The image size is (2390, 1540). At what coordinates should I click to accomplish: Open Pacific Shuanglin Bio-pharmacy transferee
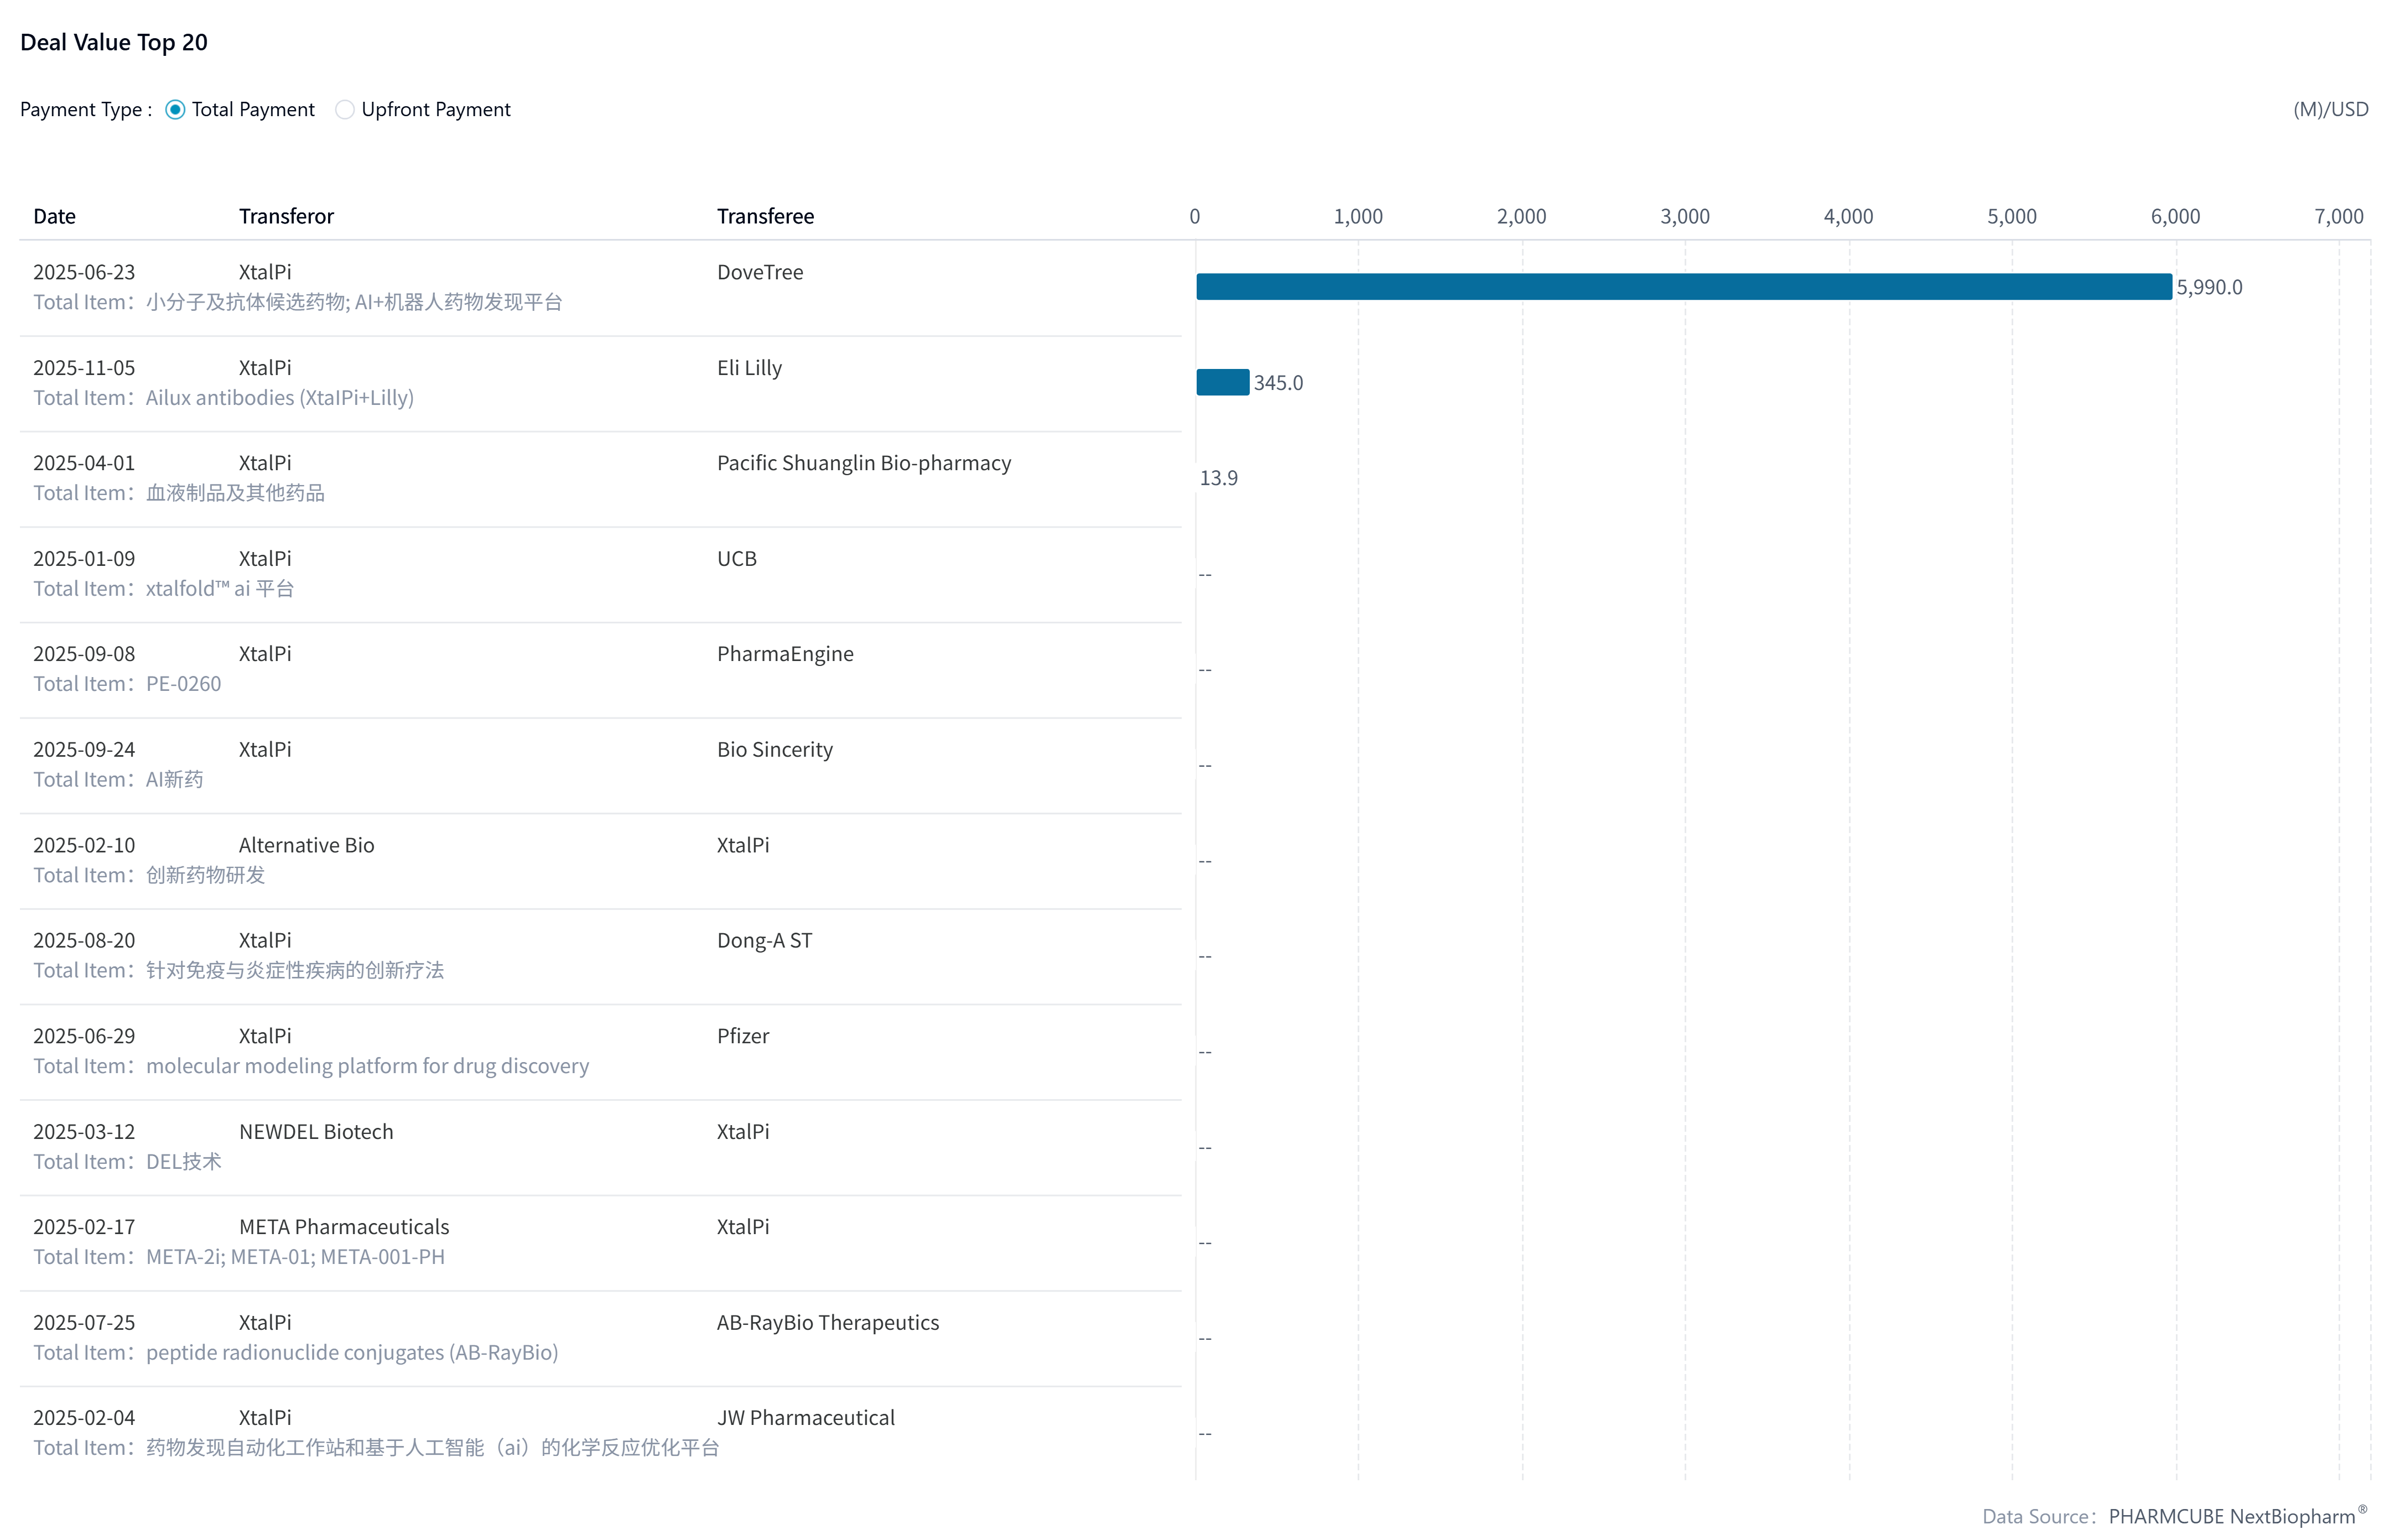864,463
